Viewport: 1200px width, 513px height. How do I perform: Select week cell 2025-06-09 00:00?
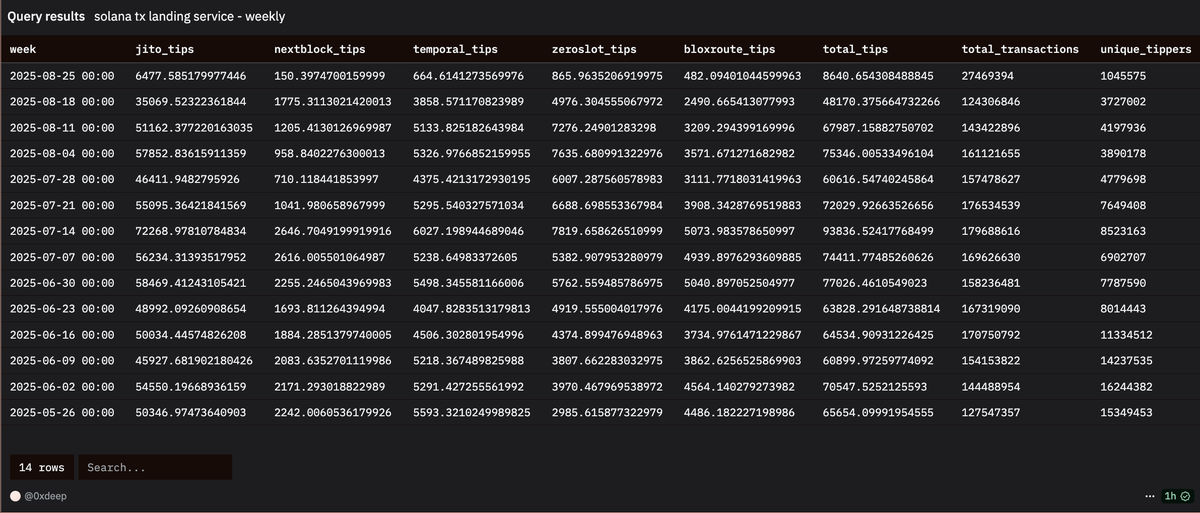coord(62,361)
